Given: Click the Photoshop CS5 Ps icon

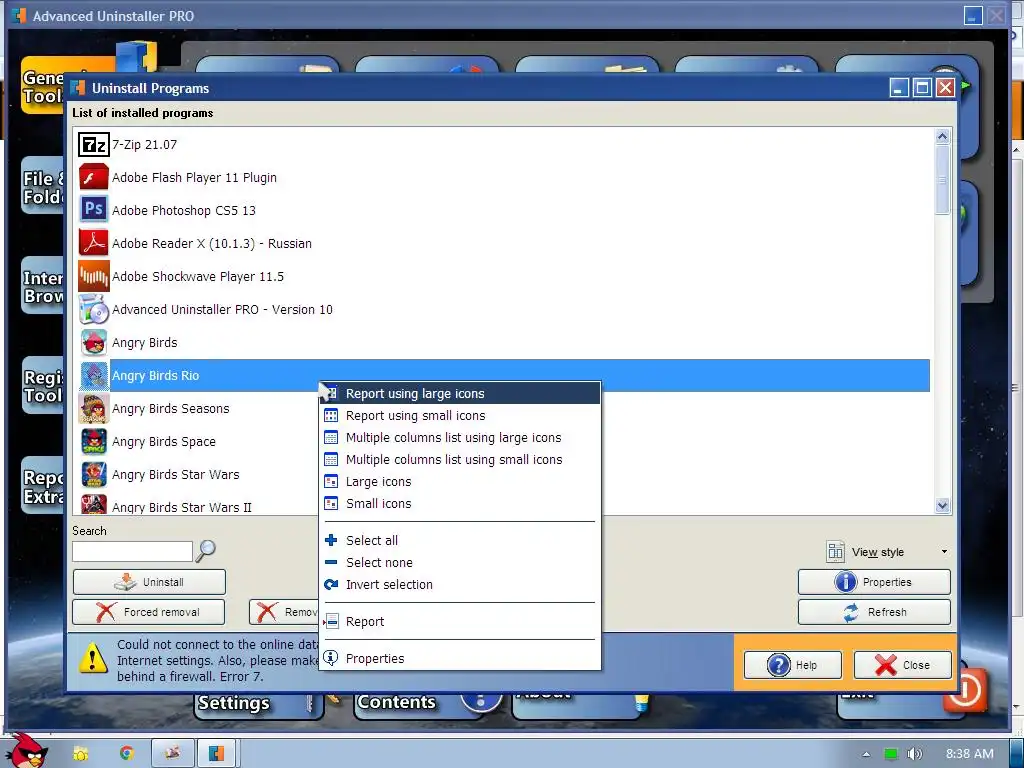Looking at the screenshot, I should [x=93, y=210].
